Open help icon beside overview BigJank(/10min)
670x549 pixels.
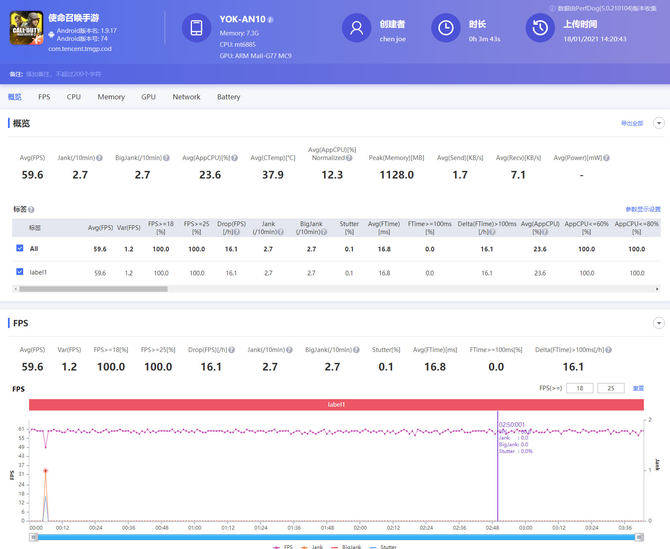click(x=166, y=158)
